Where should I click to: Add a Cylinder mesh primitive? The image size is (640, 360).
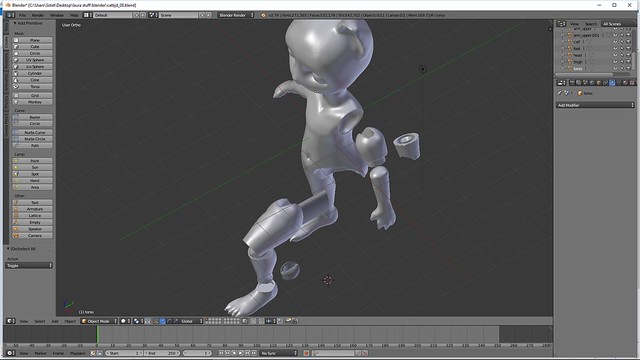click(x=32, y=73)
